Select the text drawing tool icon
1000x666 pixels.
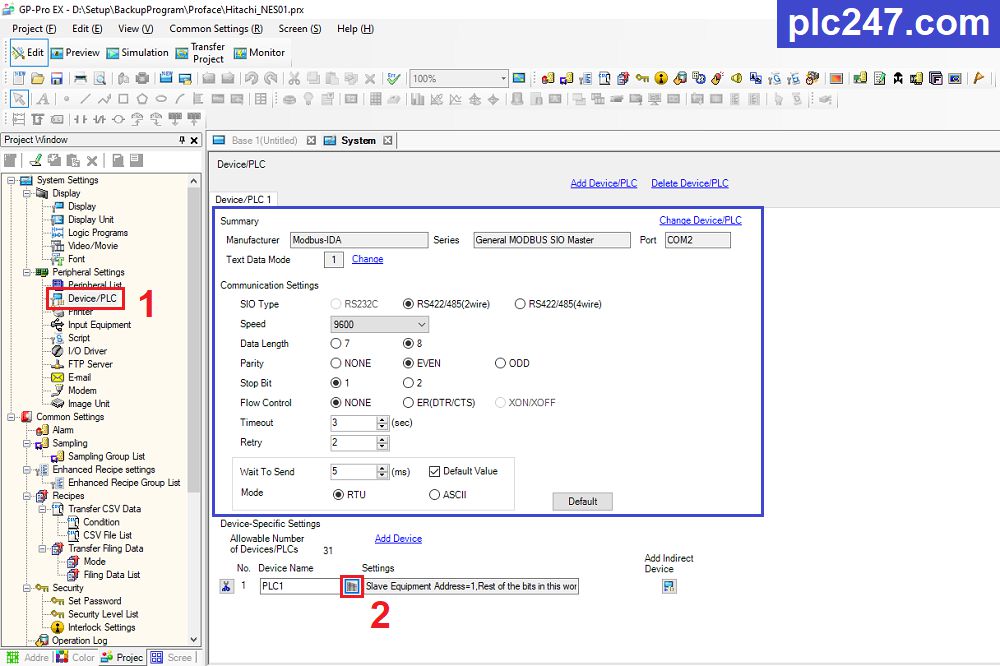click(x=42, y=99)
